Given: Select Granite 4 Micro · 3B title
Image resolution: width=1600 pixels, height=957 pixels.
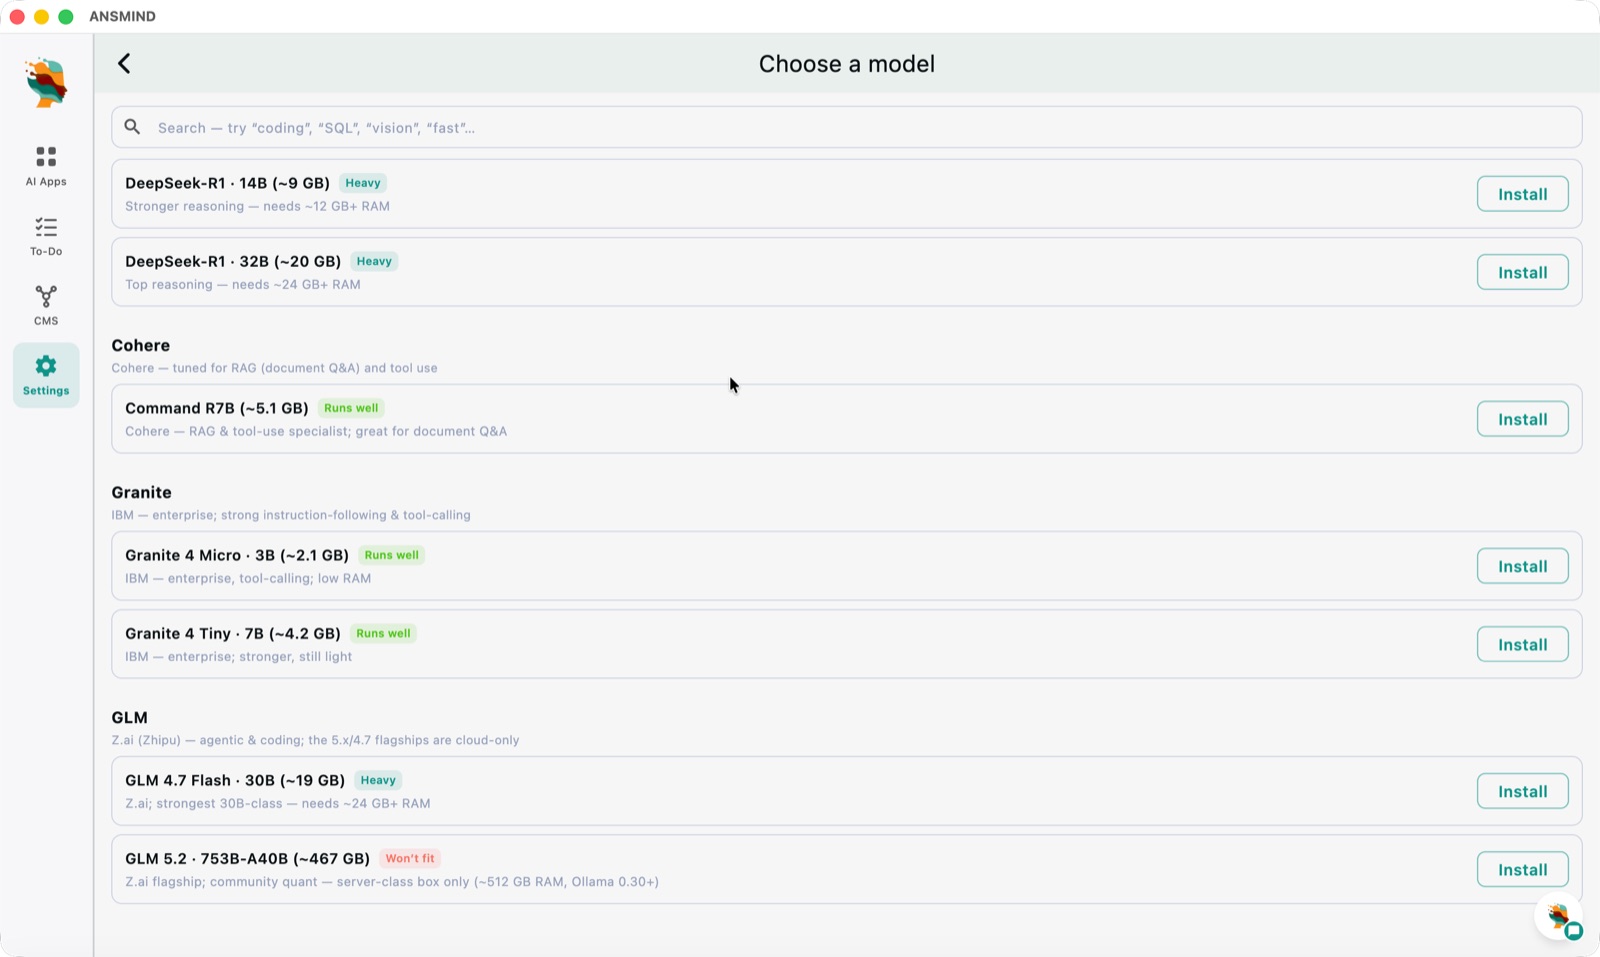Looking at the screenshot, I should 237,555.
